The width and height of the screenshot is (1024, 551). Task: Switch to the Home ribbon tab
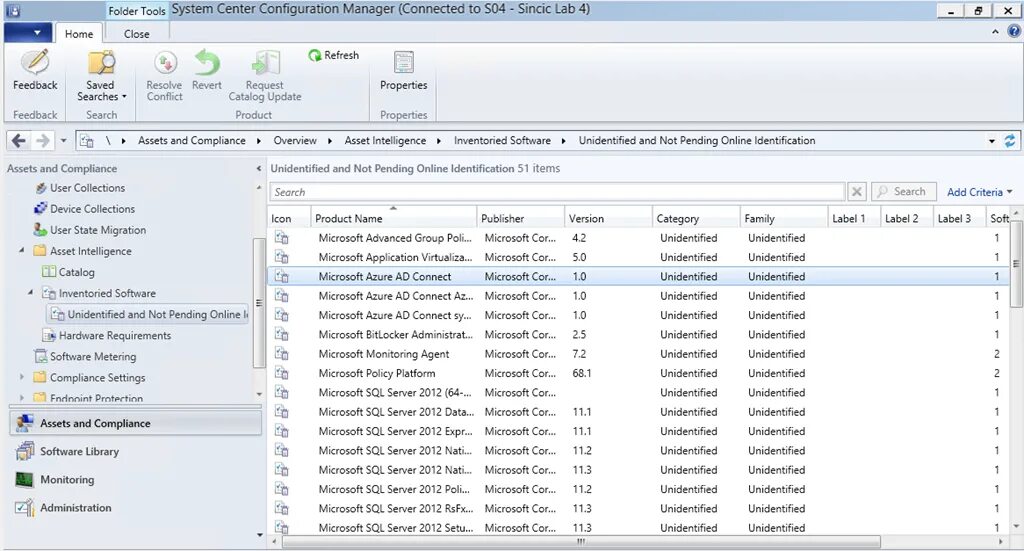coord(79,34)
